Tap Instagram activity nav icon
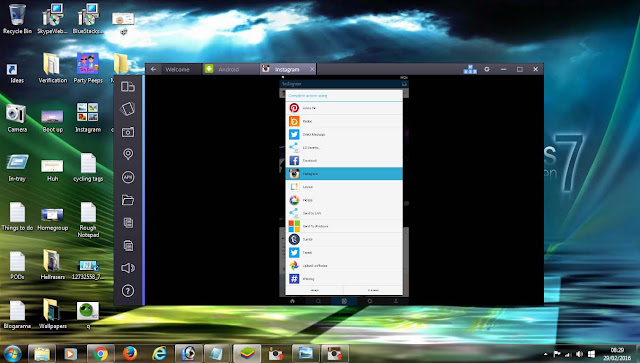 coord(370,301)
